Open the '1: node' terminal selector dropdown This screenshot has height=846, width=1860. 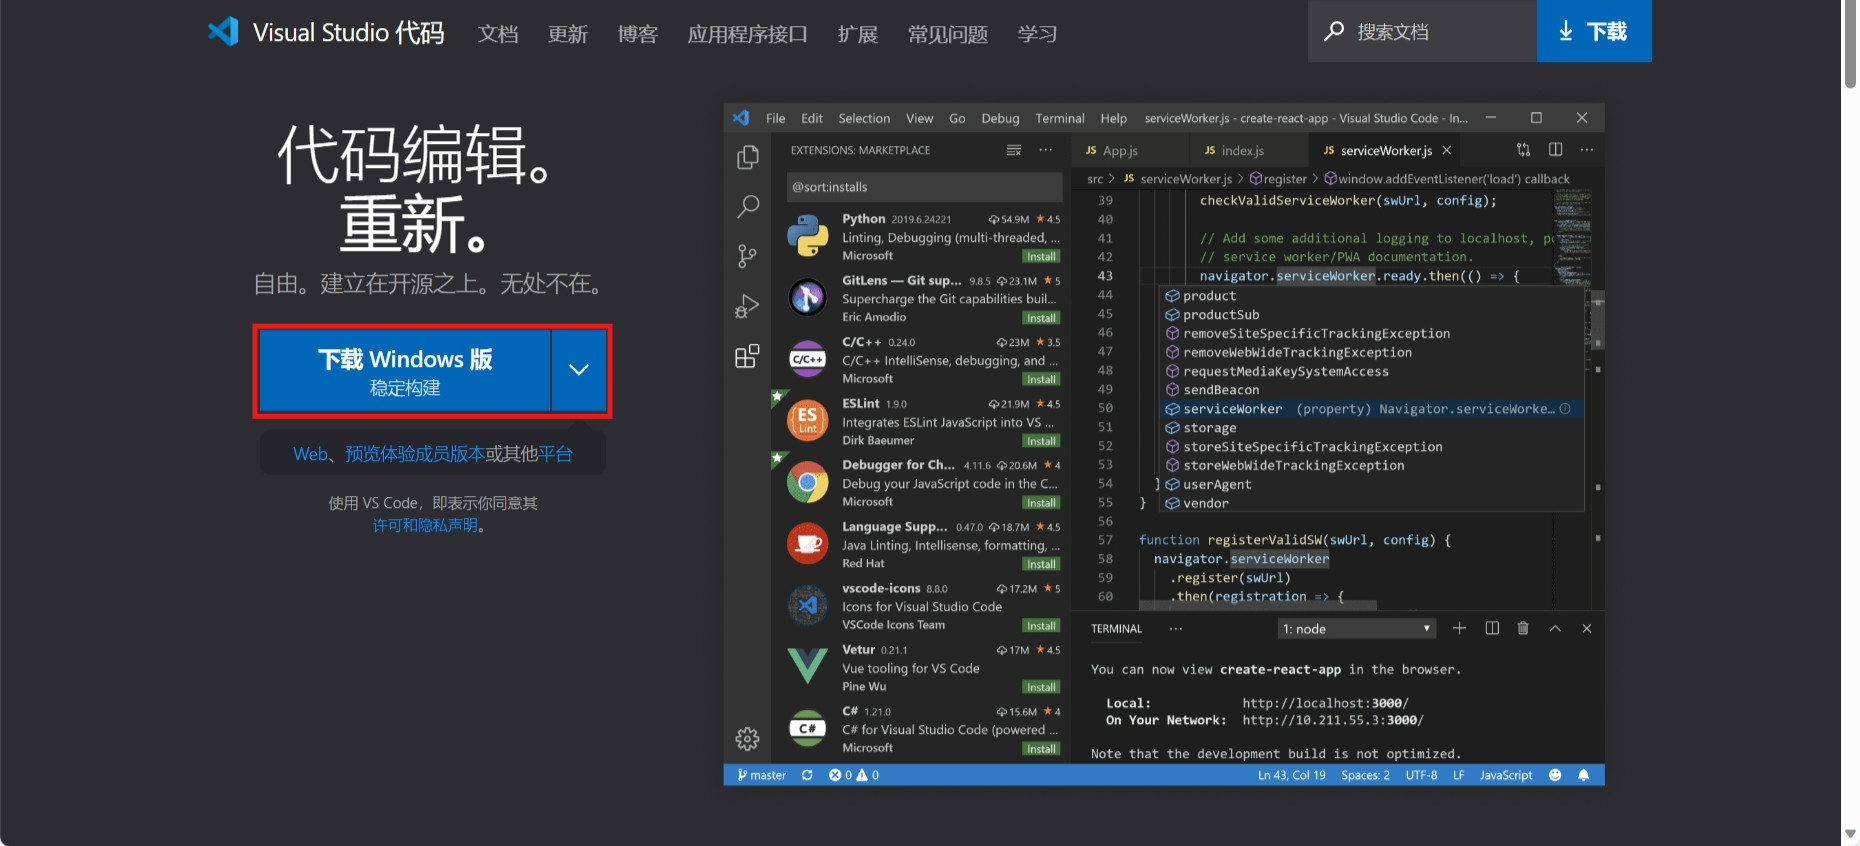click(1357, 629)
